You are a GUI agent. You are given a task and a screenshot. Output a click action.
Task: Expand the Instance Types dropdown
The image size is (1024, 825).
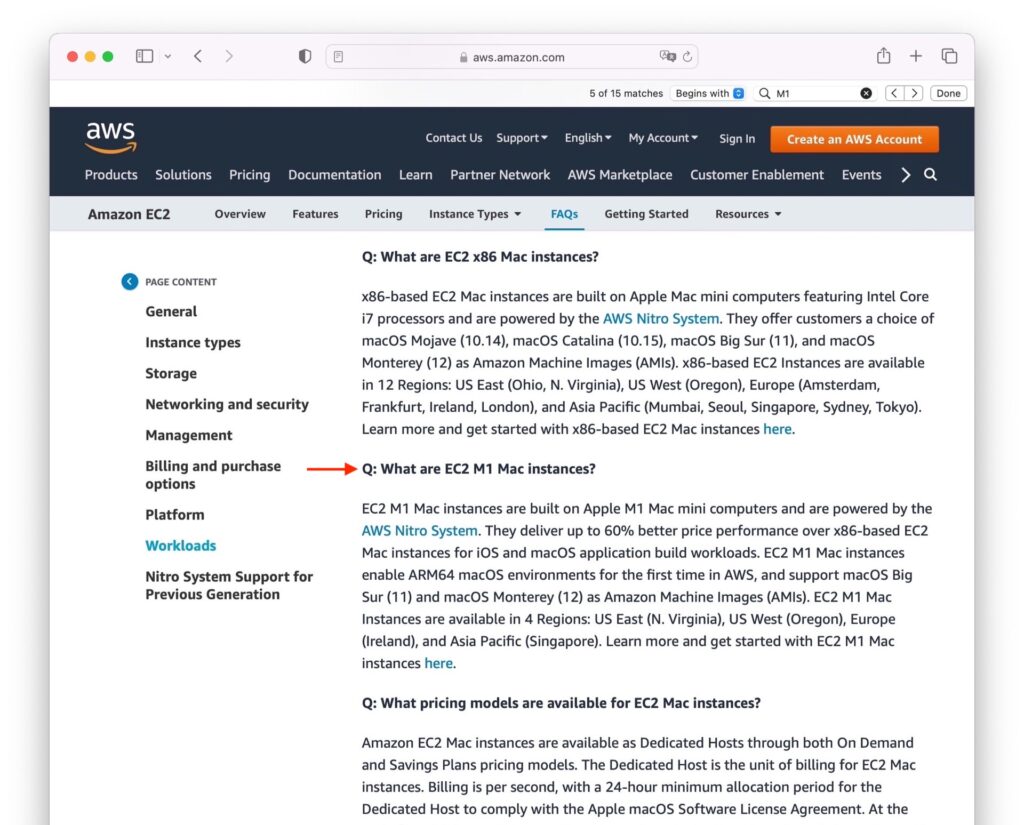tap(474, 213)
